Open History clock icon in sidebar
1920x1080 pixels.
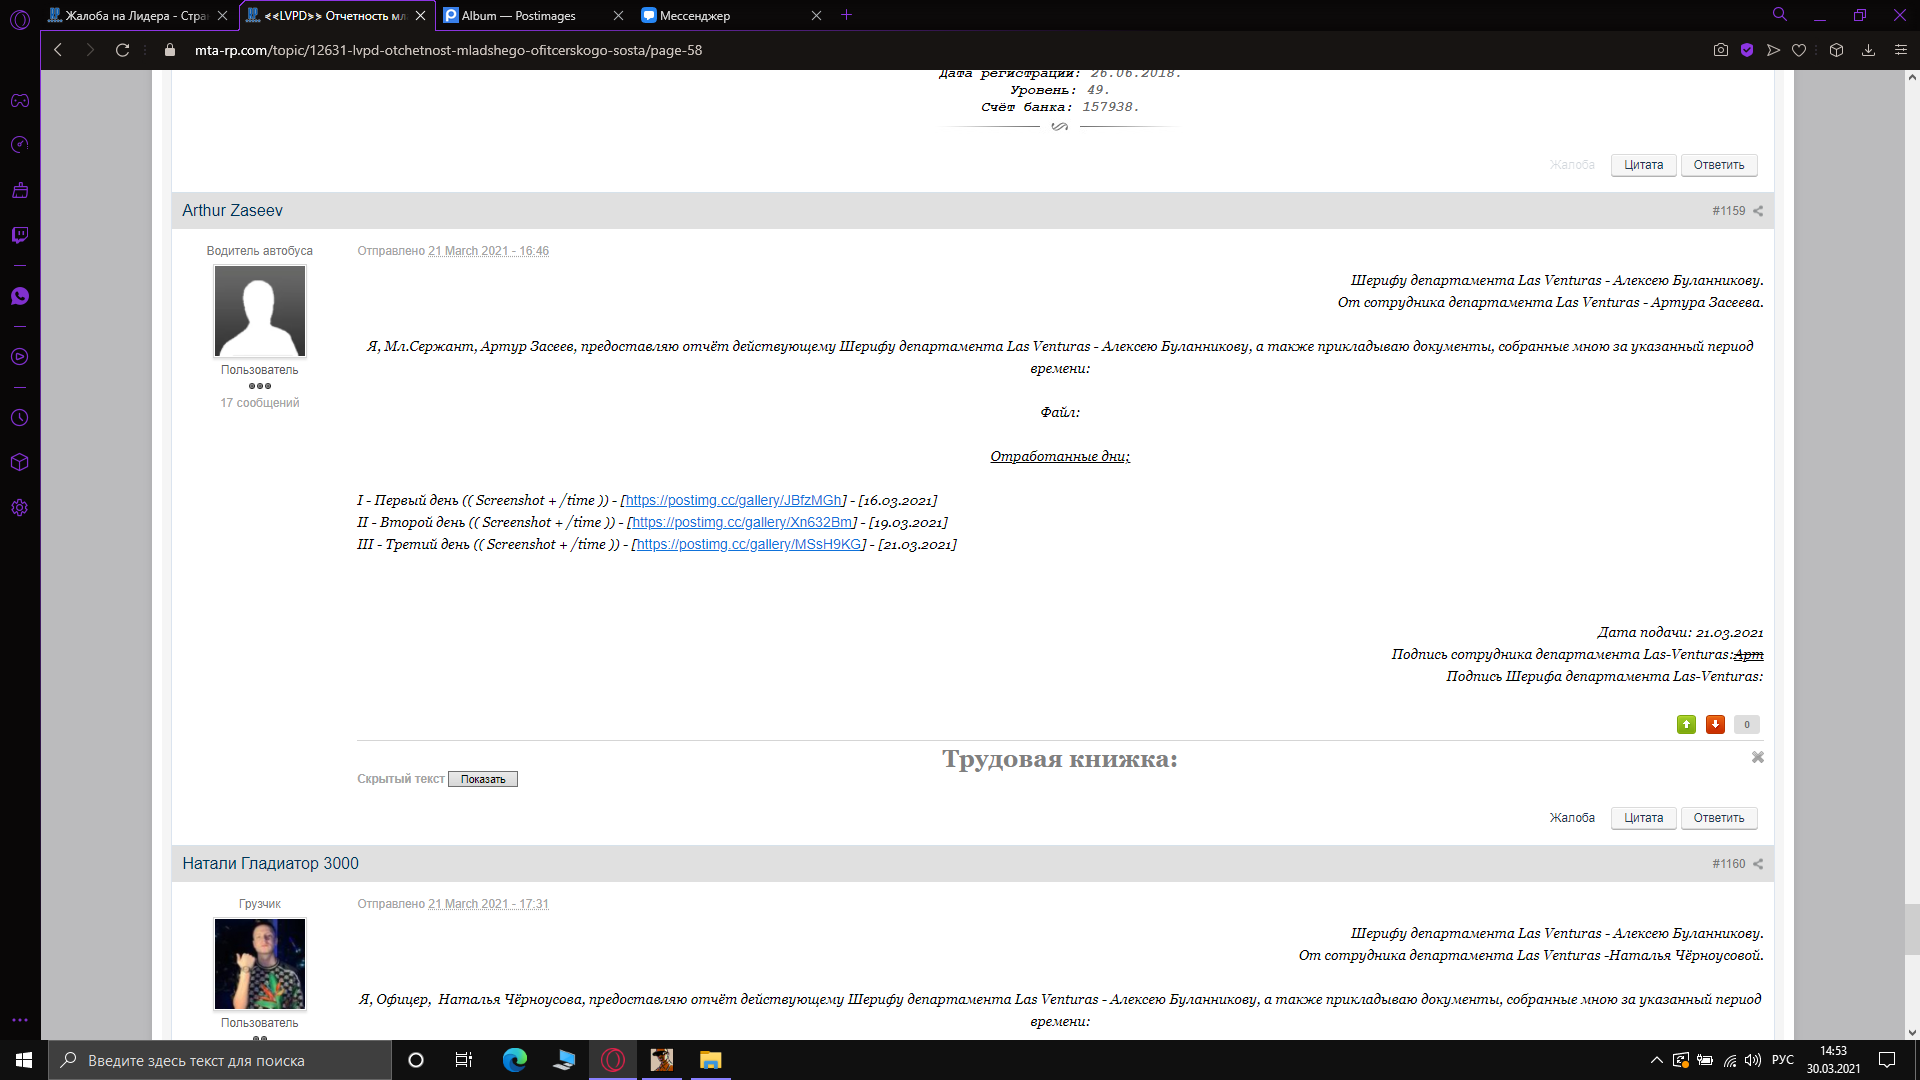(x=19, y=418)
